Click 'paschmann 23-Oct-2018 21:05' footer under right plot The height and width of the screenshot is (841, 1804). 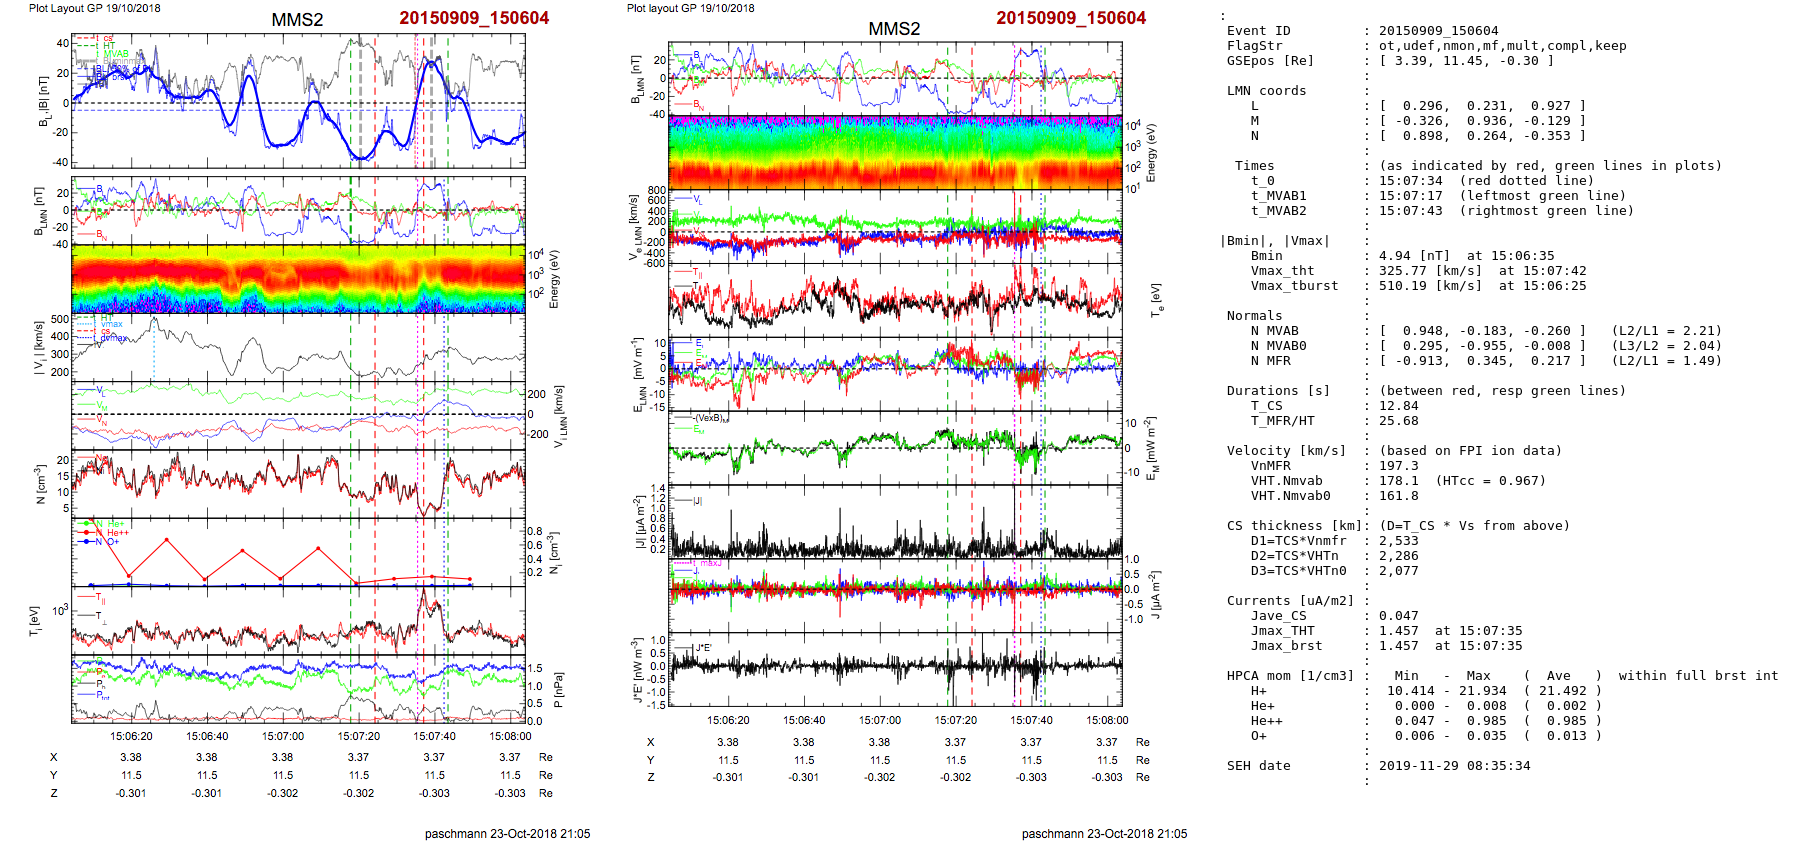1104,833
